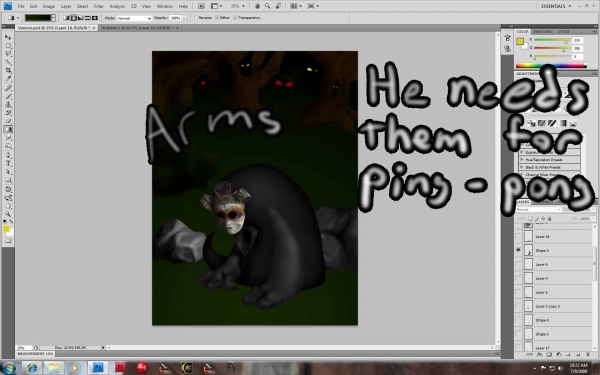Image resolution: width=600 pixels, height=375 pixels.
Task: Show the Shape 5 layer
Action: coord(518,334)
